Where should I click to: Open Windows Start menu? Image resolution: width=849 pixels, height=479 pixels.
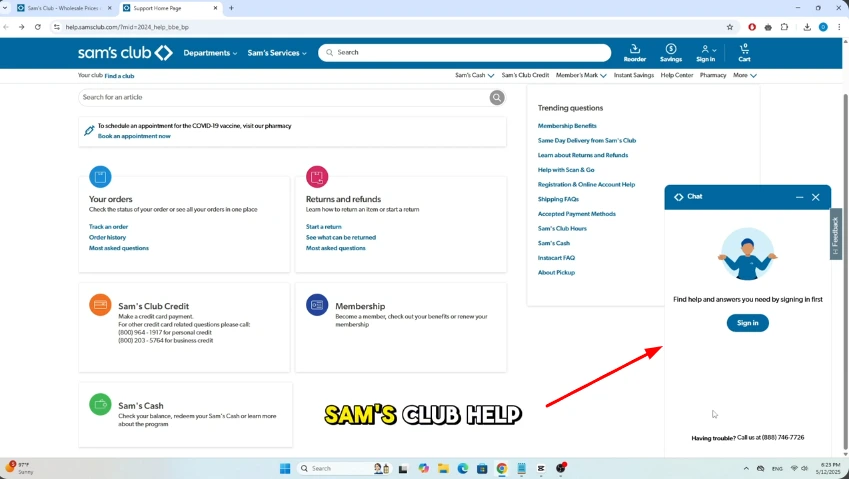(285, 468)
